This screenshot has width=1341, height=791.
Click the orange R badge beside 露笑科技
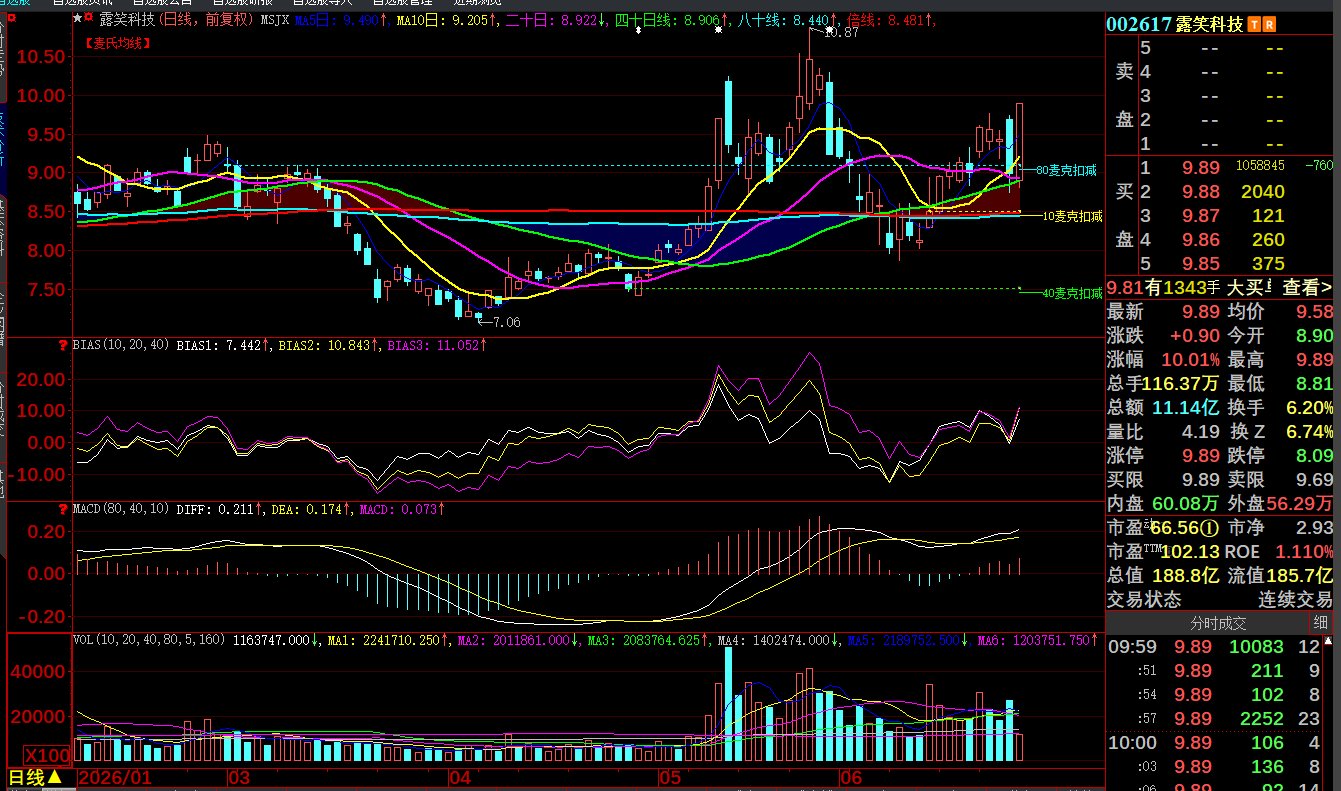pyautogui.click(x=1269, y=24)
